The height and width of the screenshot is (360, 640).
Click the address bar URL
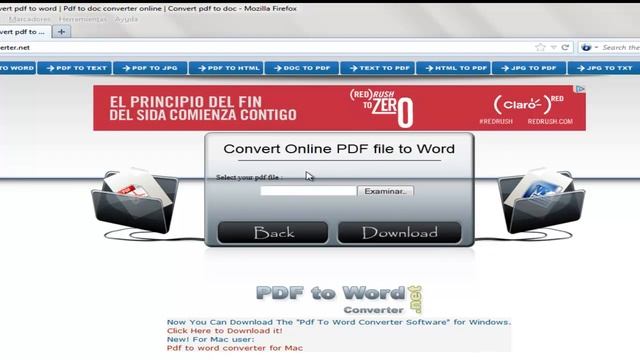pos(265,47)
